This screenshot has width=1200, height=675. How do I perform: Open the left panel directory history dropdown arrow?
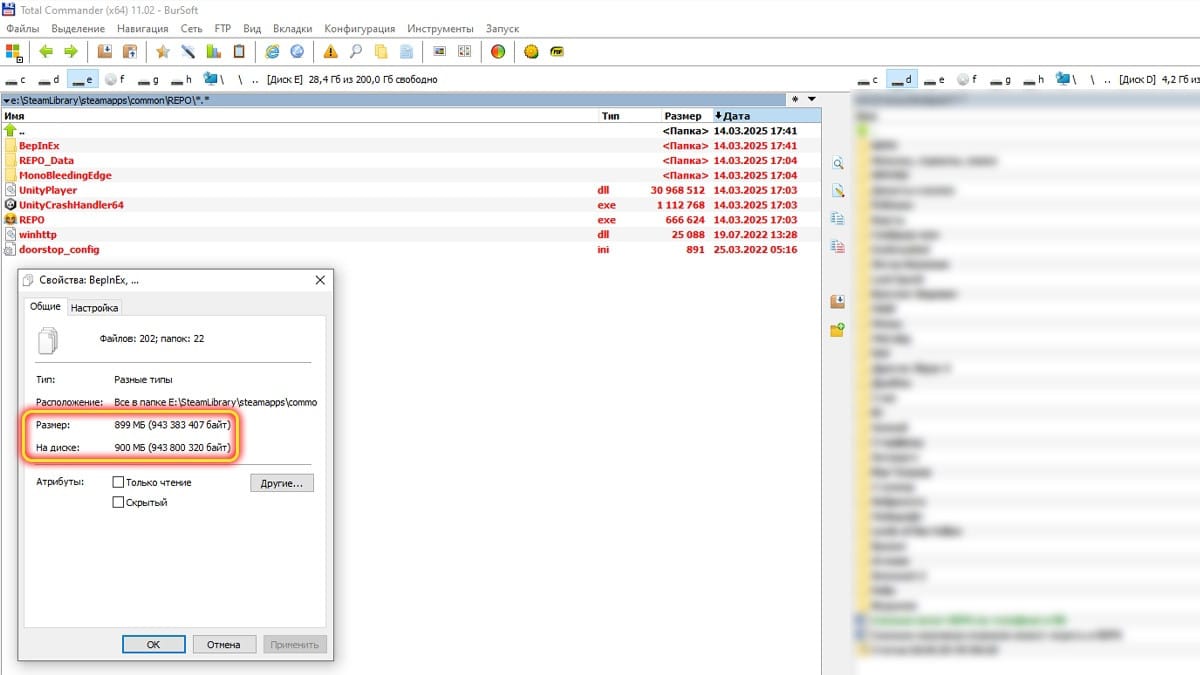[x=812, y=99]
